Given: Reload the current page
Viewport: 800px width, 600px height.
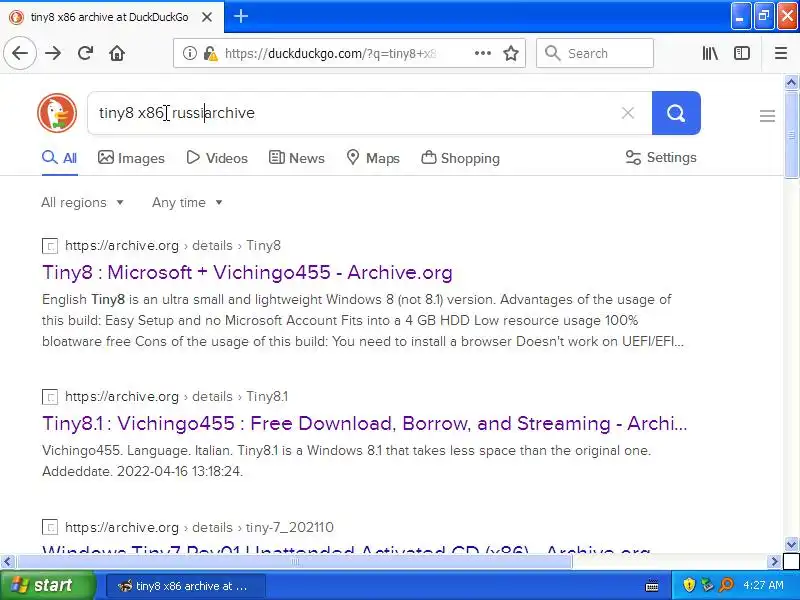Looking at the screenshot, I should tap(85, 53).
